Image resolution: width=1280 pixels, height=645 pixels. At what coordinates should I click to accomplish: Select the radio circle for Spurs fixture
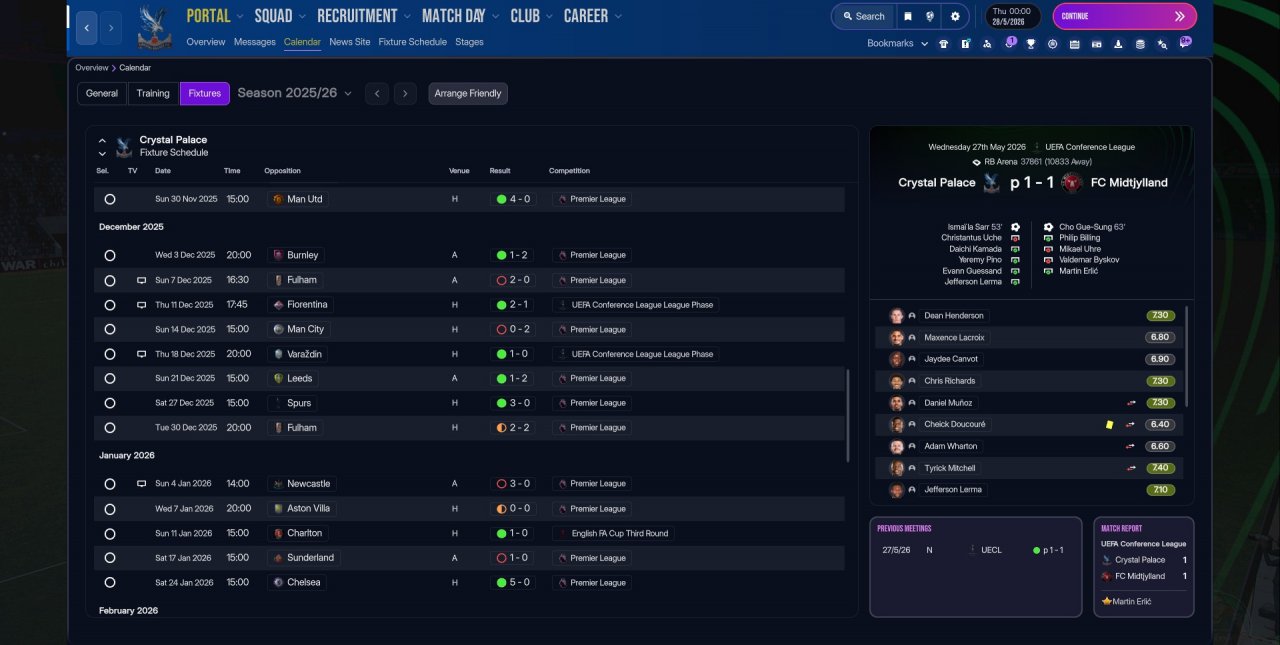[110, 403]
